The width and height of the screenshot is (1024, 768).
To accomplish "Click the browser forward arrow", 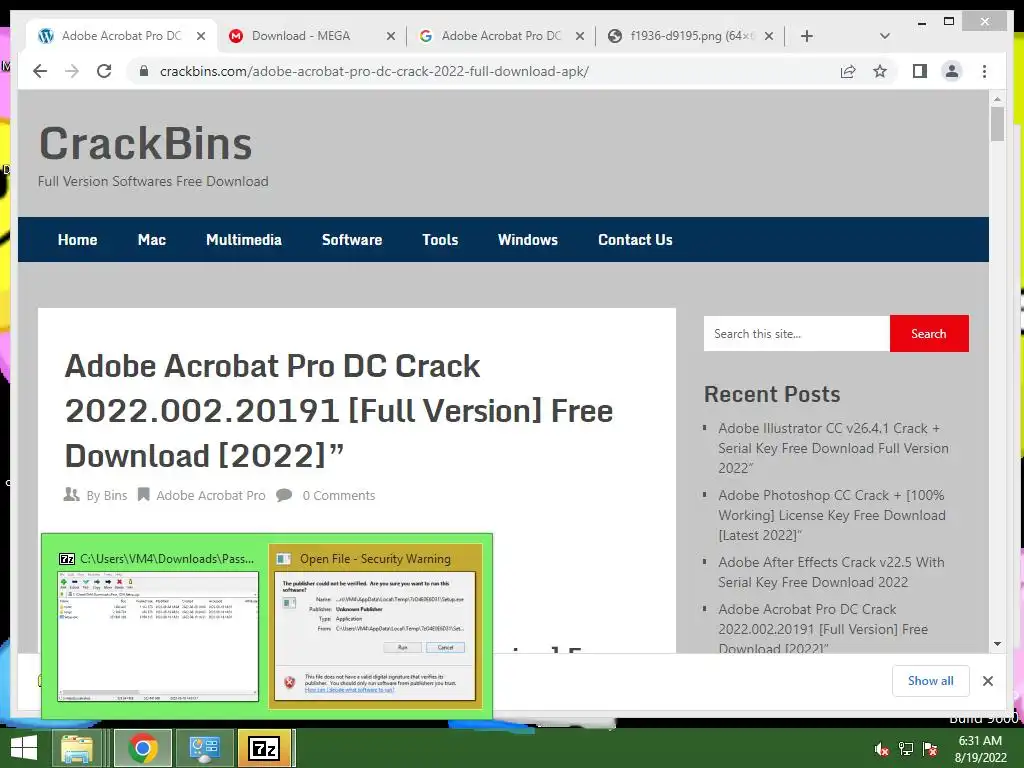I will coord(72,71).
